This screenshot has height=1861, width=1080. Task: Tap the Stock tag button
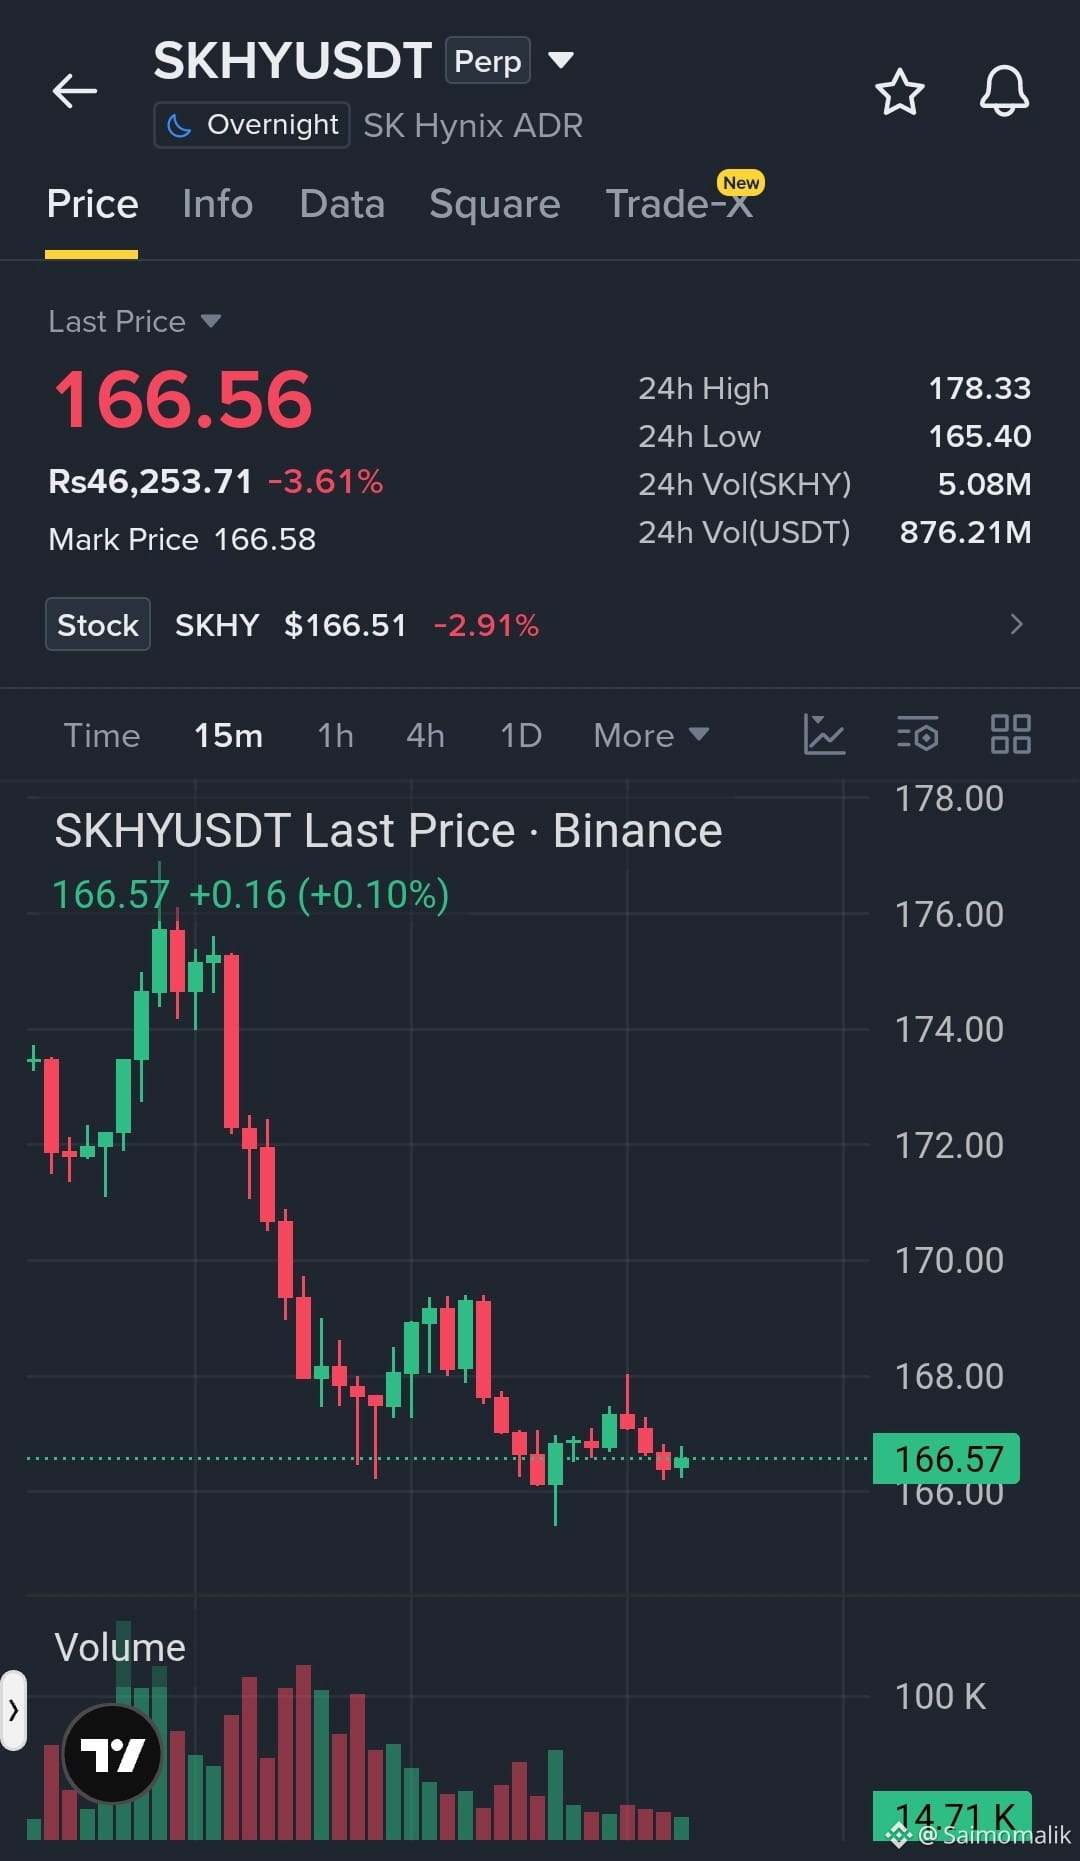coord(98,624)
